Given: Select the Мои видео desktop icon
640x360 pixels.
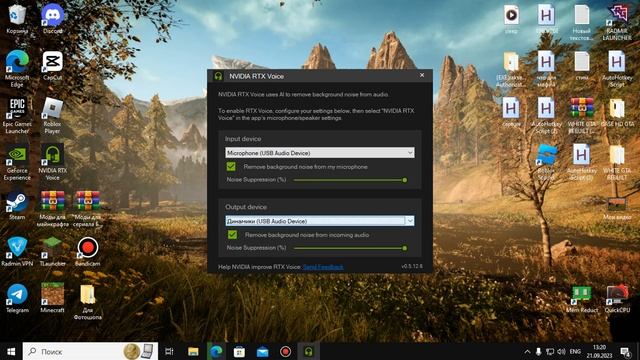Looking at the screenshot, I should coord(617,208).
